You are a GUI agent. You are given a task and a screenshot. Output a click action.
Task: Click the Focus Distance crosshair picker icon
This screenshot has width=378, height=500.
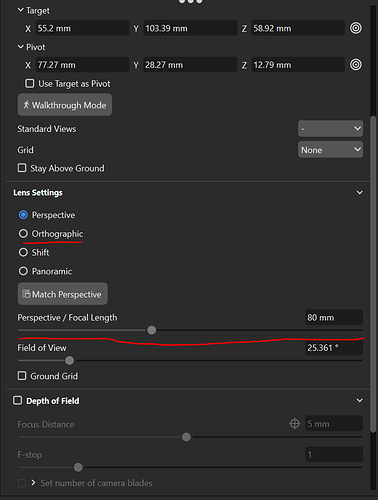[x=295, y=424]
